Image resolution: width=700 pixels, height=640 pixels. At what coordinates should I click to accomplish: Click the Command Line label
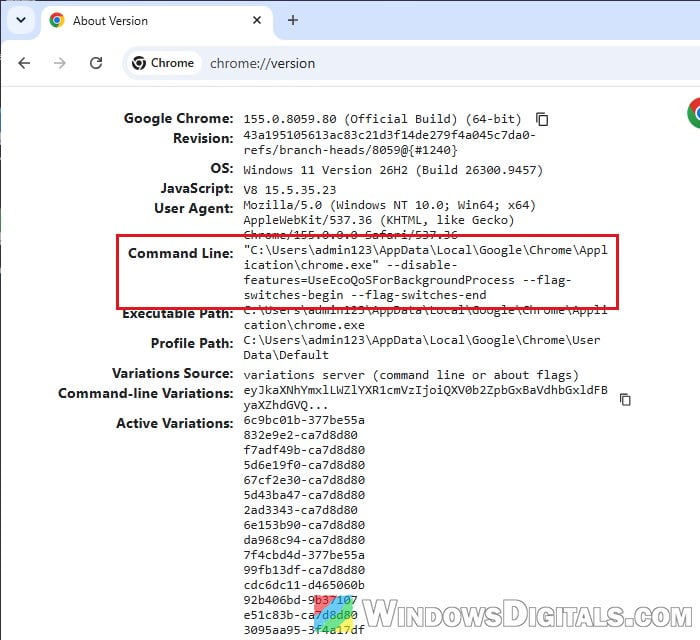tap(180, 253)
